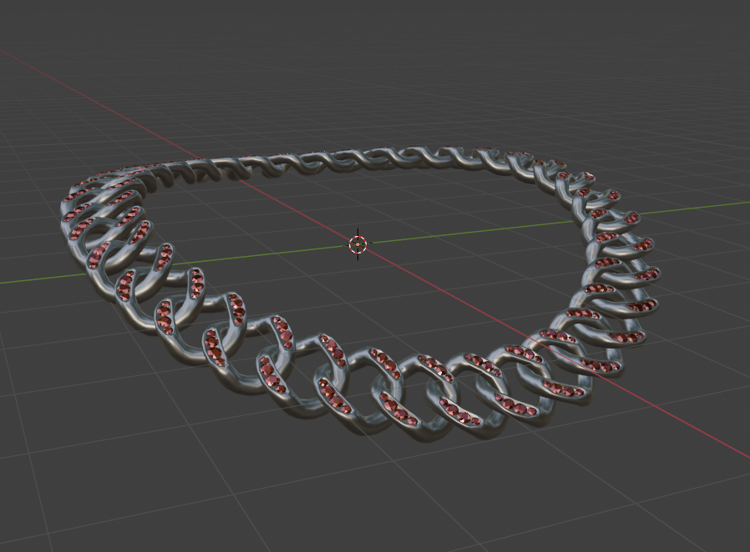Click the 3D cursor at the world origin
Image resolution: width=750 pixels, height=552 pixels.
click(358, 244)
